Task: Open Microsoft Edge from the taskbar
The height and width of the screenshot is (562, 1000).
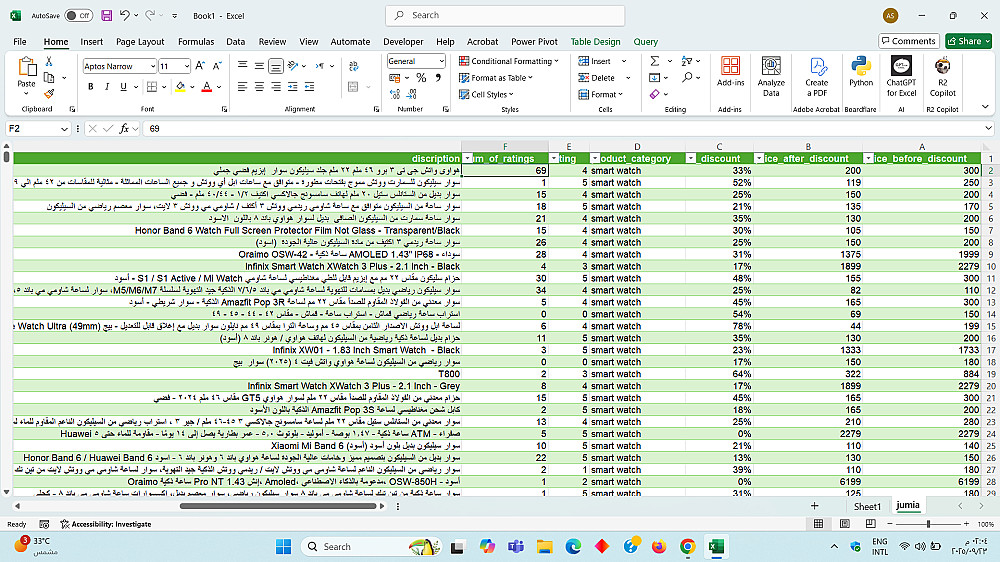Action: coord(573,547)
